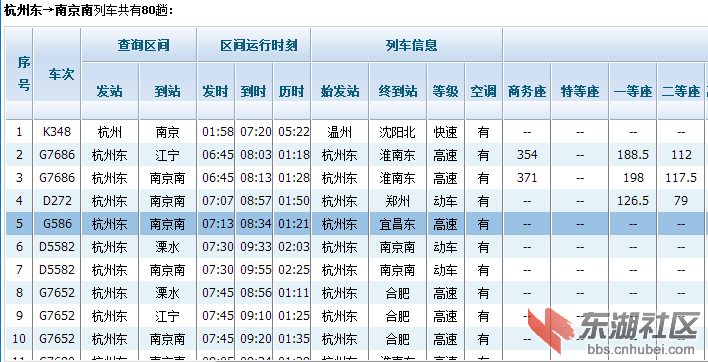Click duration 01:11 cell
Image resolution: width=708 pixels, height=362 pixels.
pos(293,293)
